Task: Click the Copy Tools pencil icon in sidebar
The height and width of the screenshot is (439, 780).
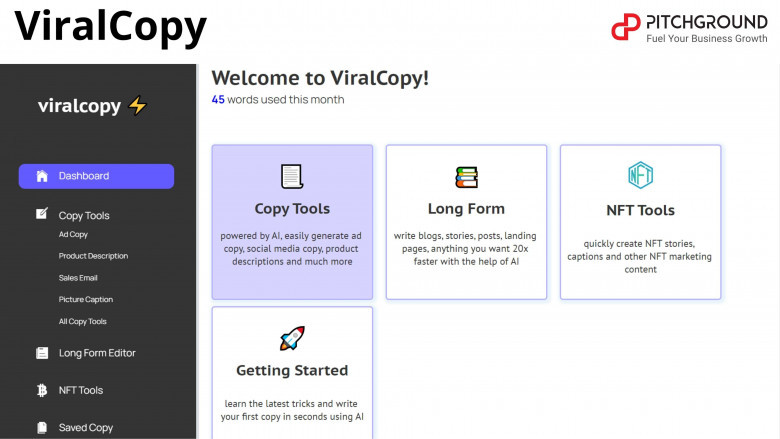Action: pos(42,214)
